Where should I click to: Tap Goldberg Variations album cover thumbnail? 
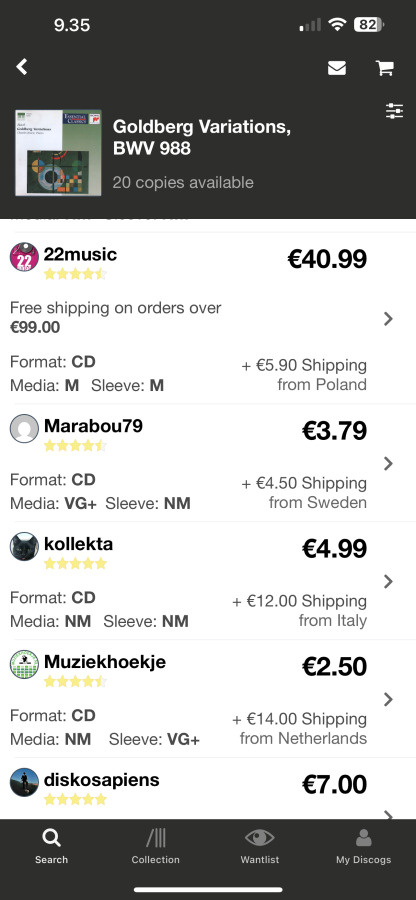(x=58, y=153)
